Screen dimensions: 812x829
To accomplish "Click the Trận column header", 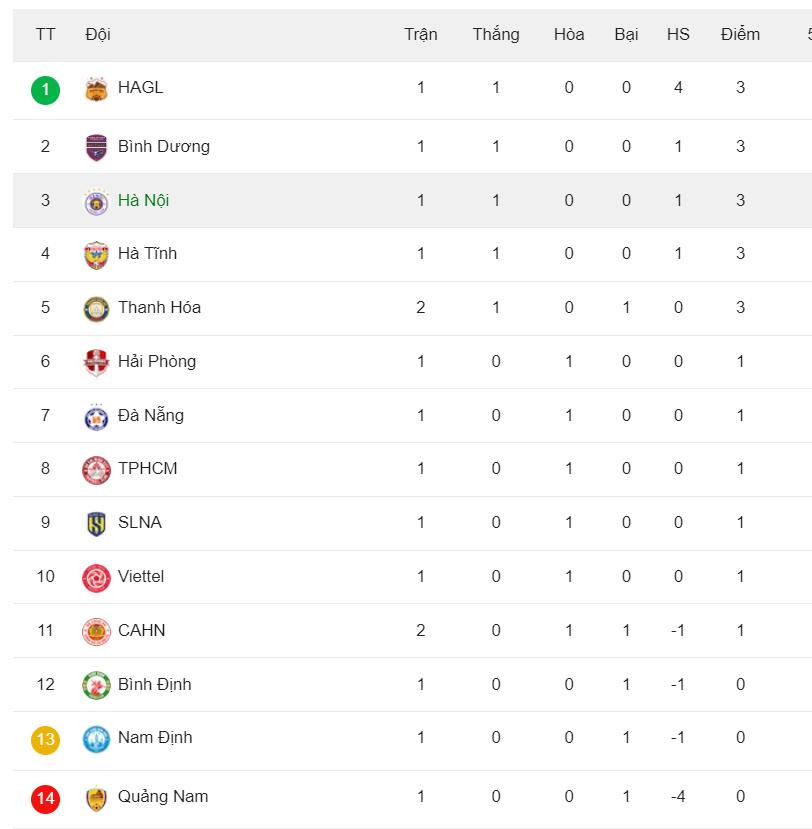I will pyautogui.click(x=421, y=34).
